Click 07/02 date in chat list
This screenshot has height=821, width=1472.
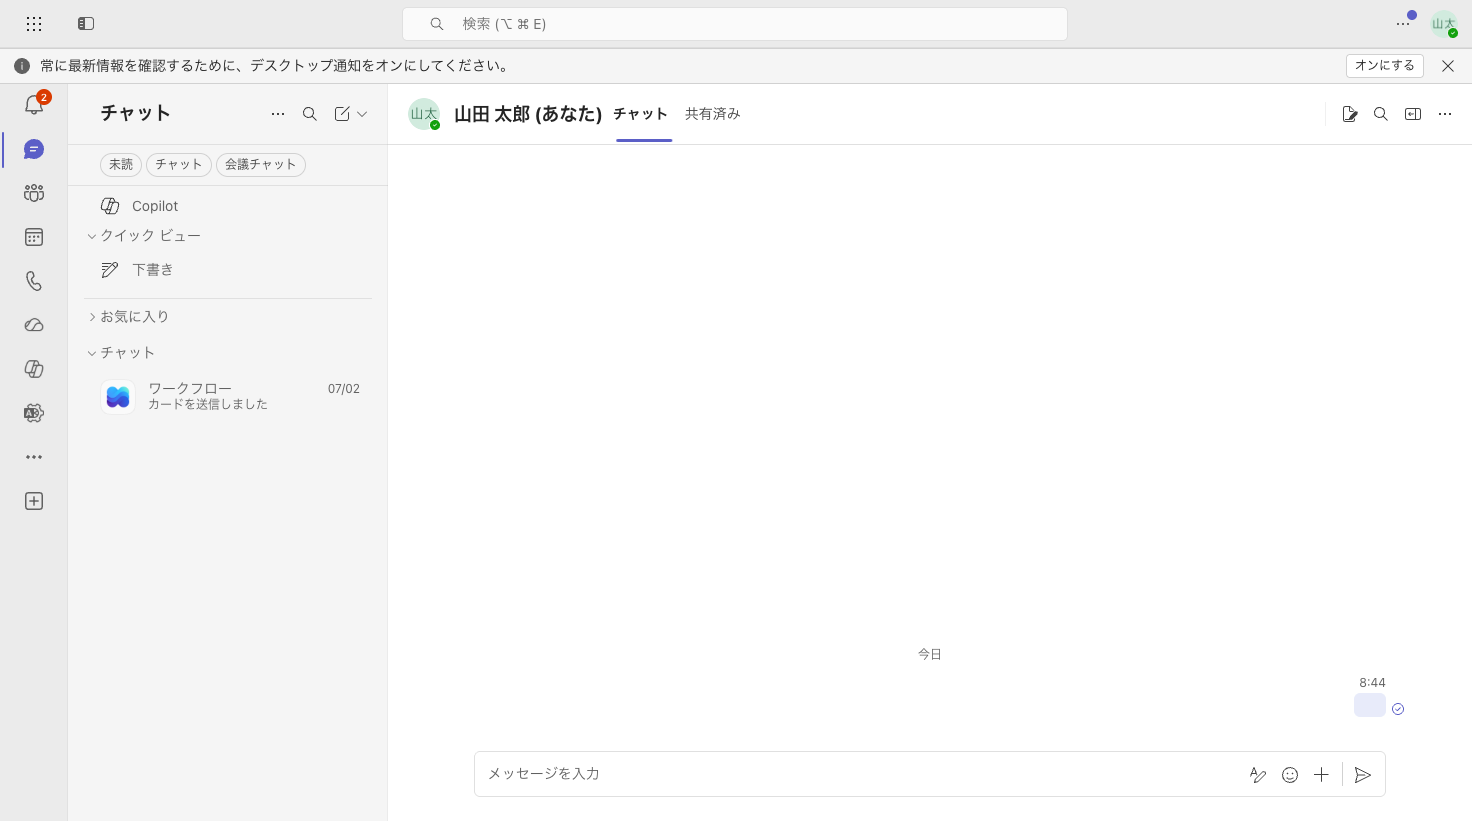[x=344, y=389]
